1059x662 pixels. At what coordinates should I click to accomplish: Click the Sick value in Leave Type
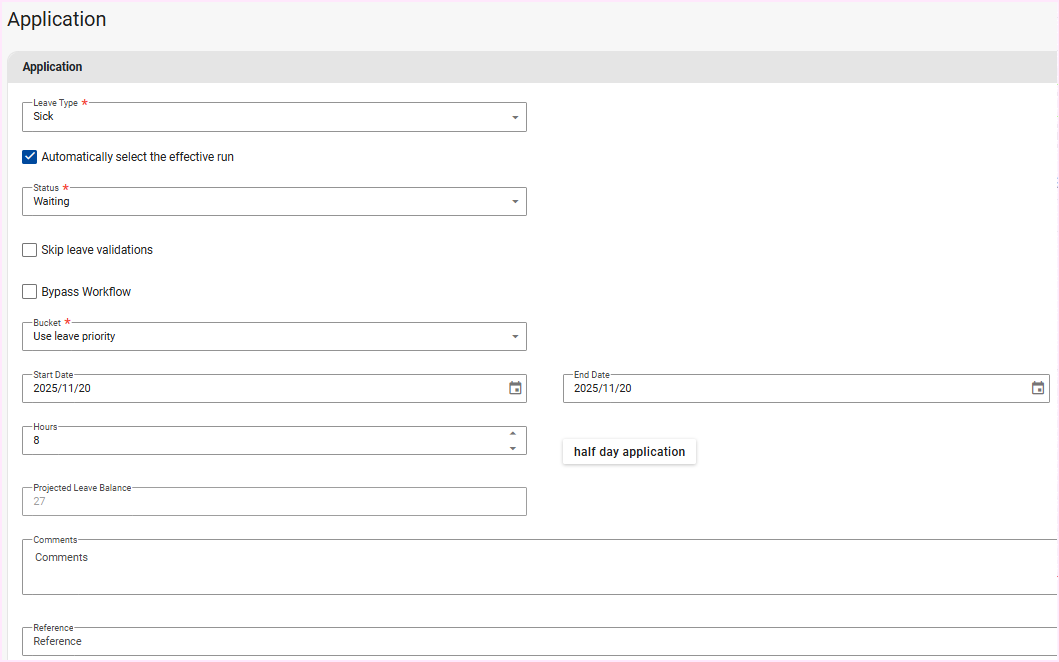tap(44, 117)
